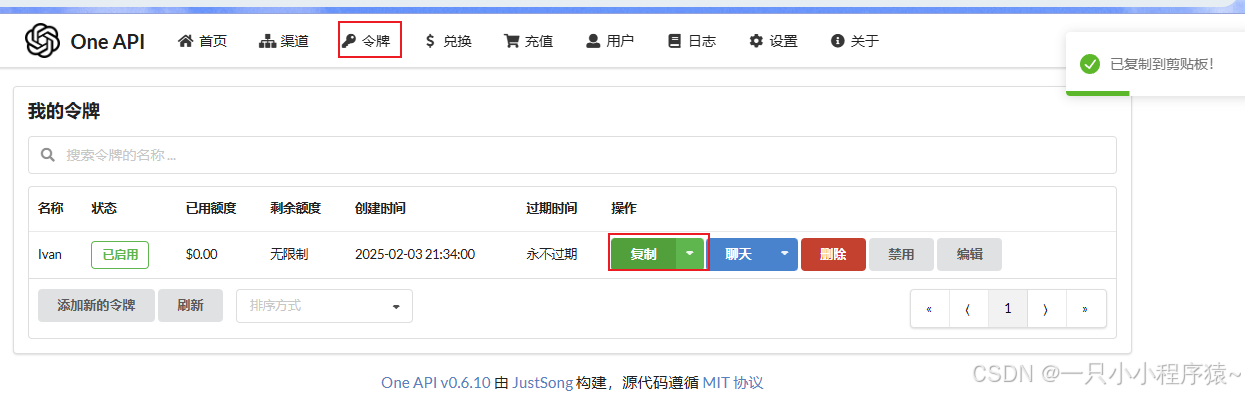Click the 已复制到剪贴板 toast notification
This screenshot has width=1245, height=393.
[1155, 64]
